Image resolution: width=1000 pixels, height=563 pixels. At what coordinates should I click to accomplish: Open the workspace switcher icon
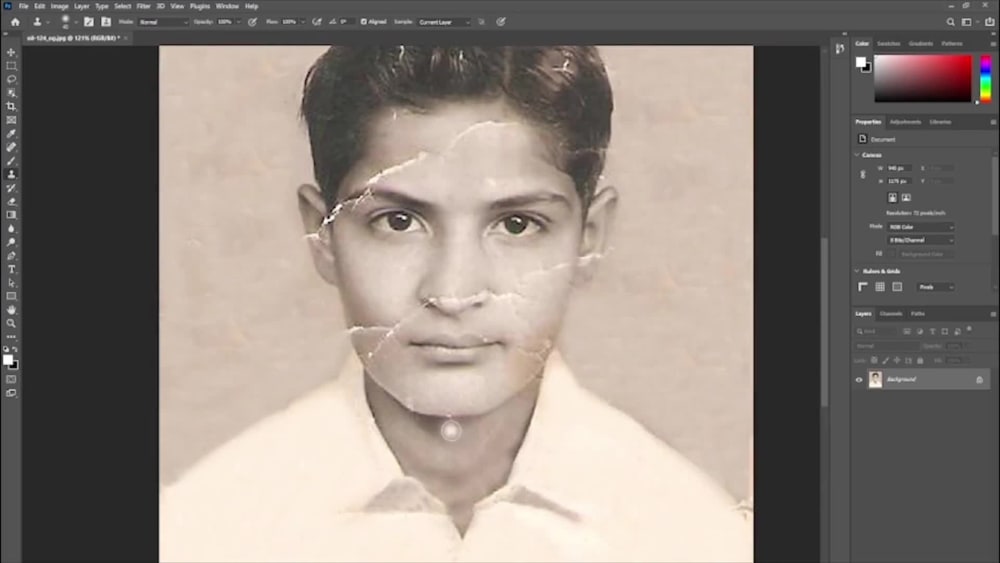[x=967, y=22]
